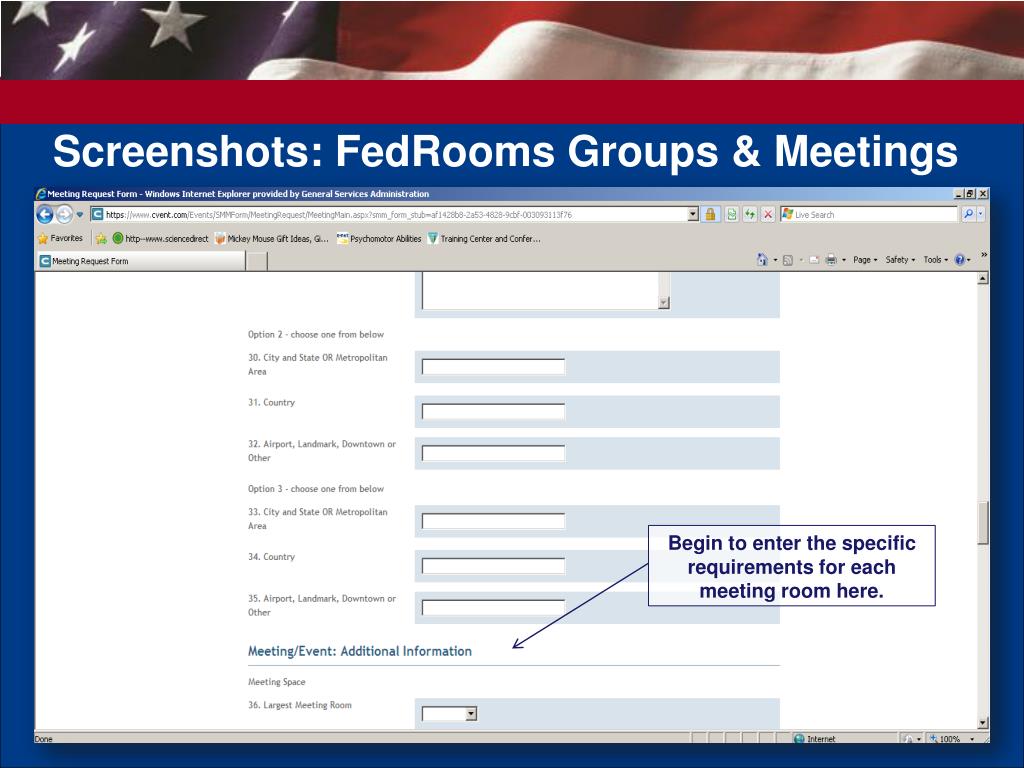Open Training Center and Confer favorite

[x=484, y=238]
